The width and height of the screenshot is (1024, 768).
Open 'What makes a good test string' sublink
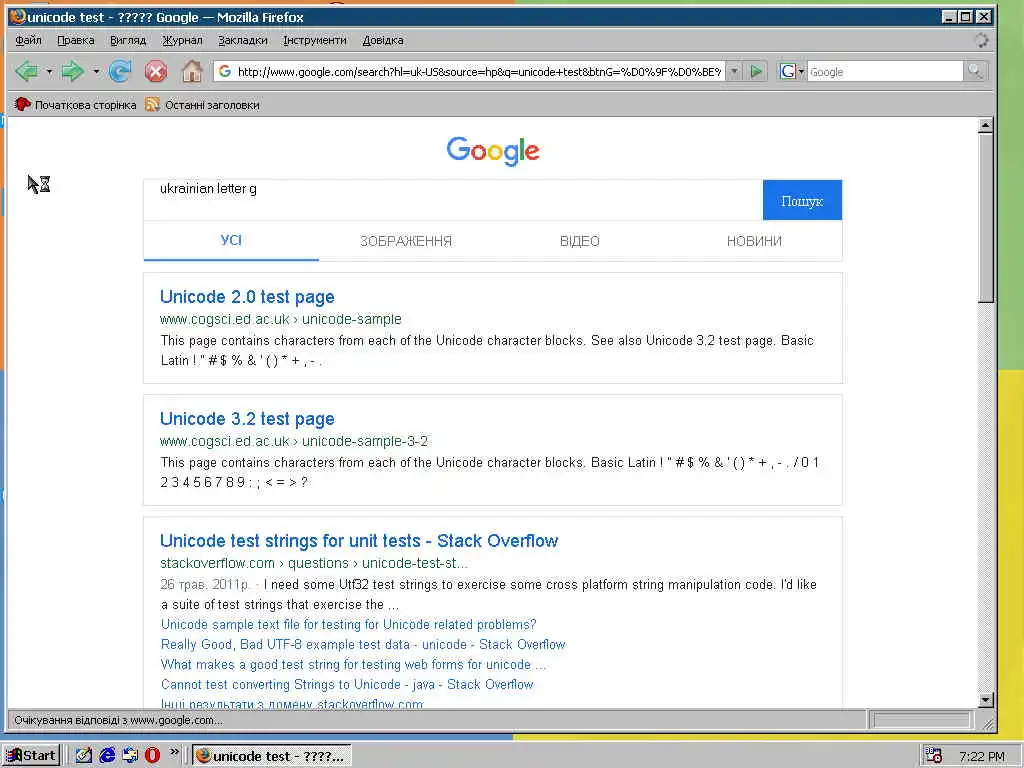tap(353, 664)
